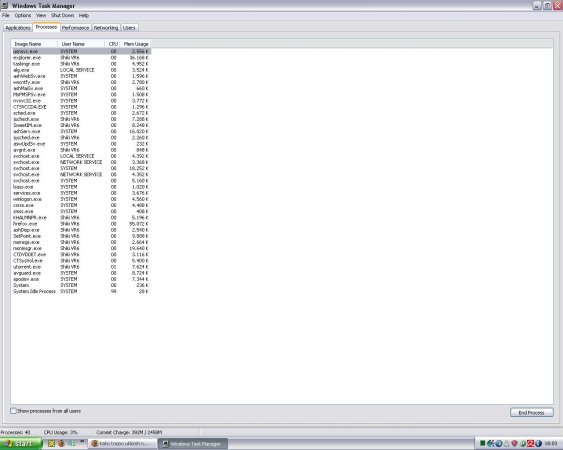This screenshot has height=450, width=563.
Task: Click CPU Usage status bar entry
Action: (60, 432)
